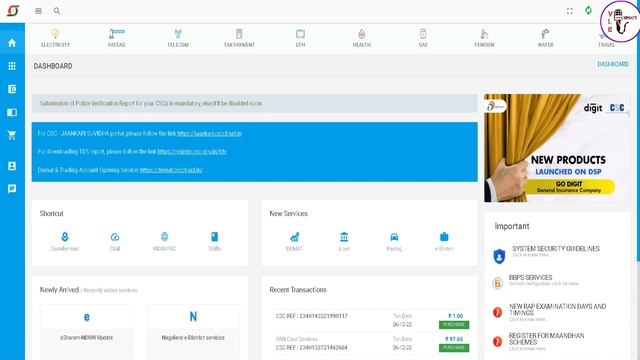Select the DTH service
This screenshot has height=360, width=640.
300,38
